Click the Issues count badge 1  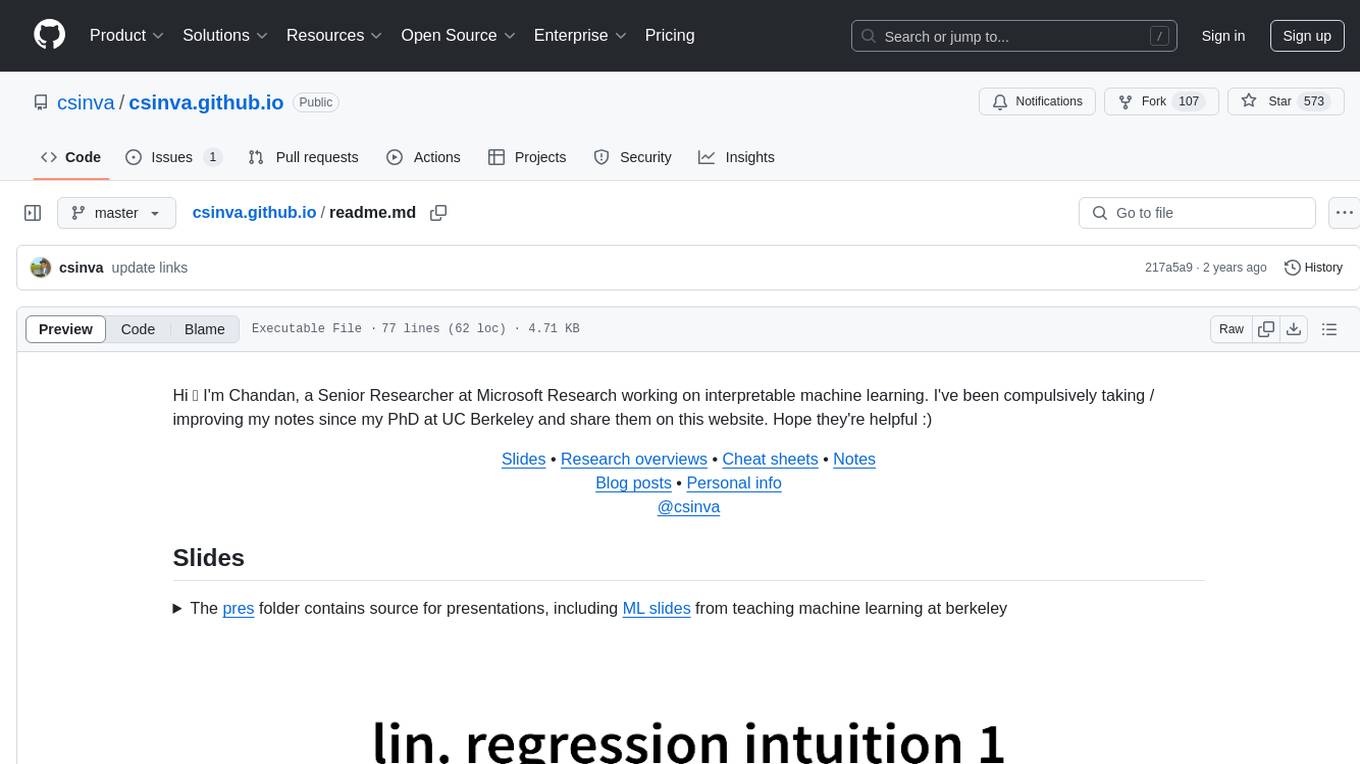[x=212, y=157]
